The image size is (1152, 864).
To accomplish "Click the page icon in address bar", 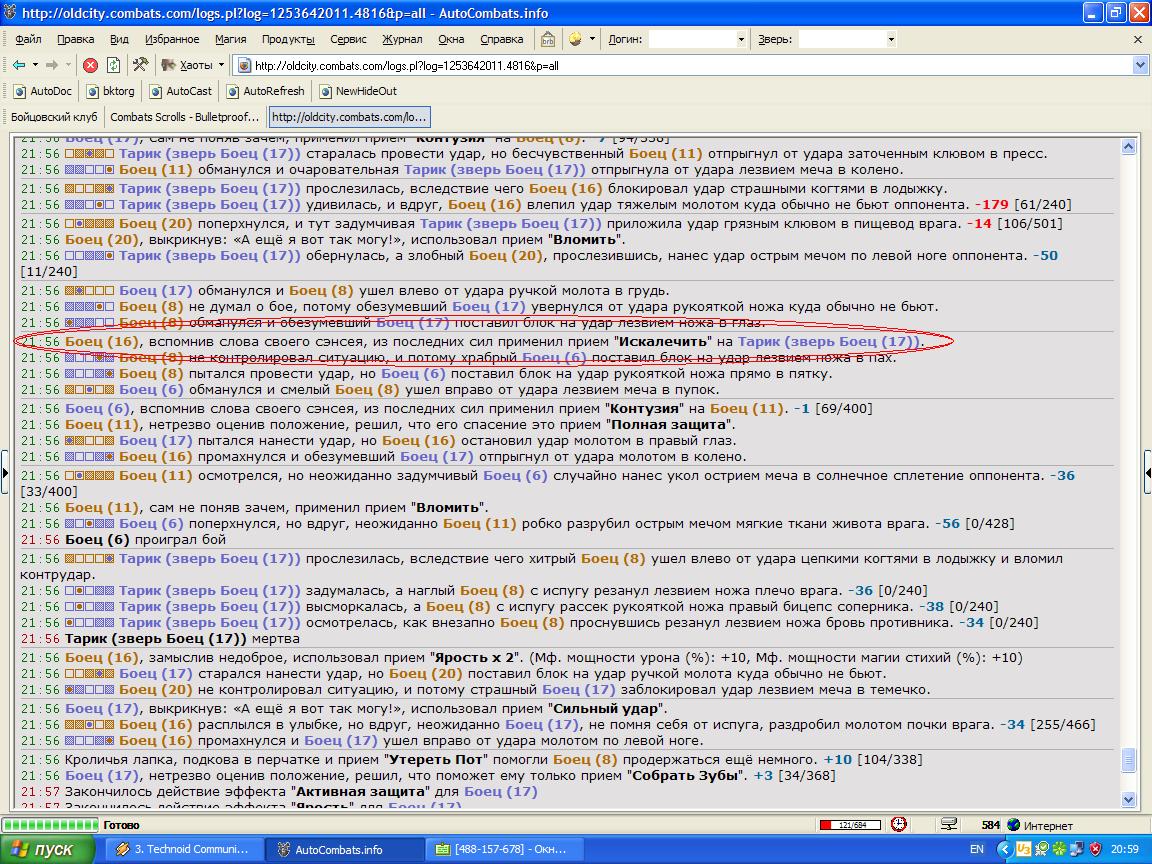I will (x=244, y=65).
